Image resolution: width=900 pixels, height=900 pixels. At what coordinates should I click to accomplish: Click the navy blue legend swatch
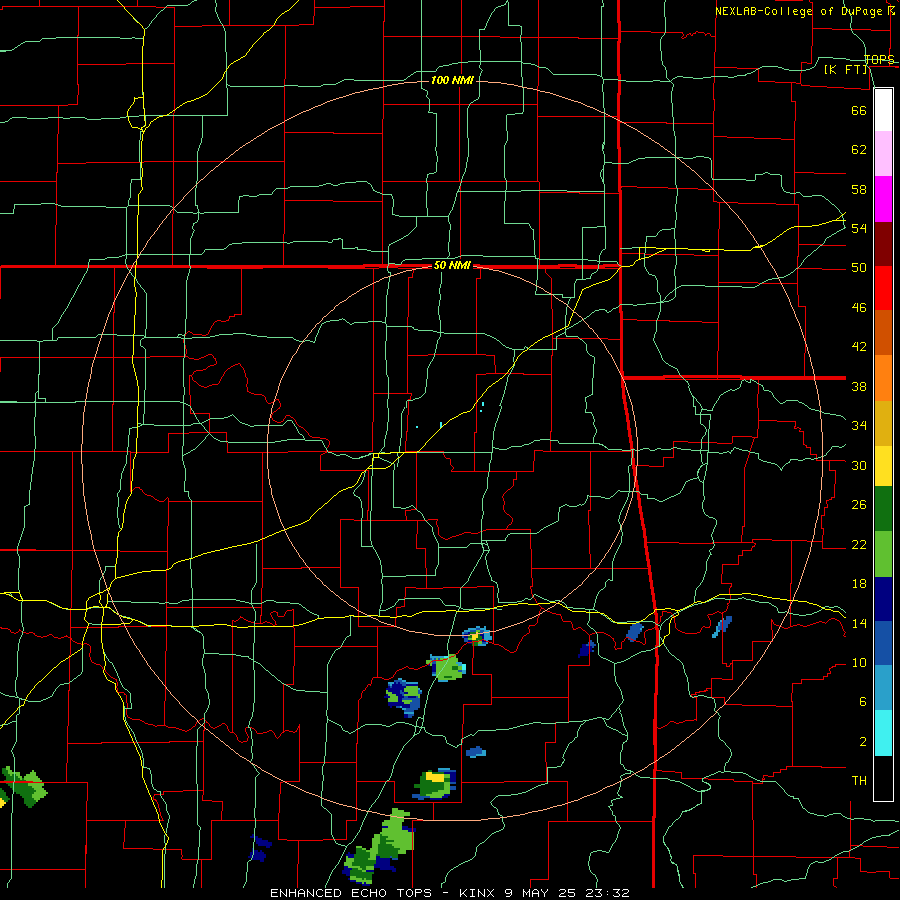(883, 599)
